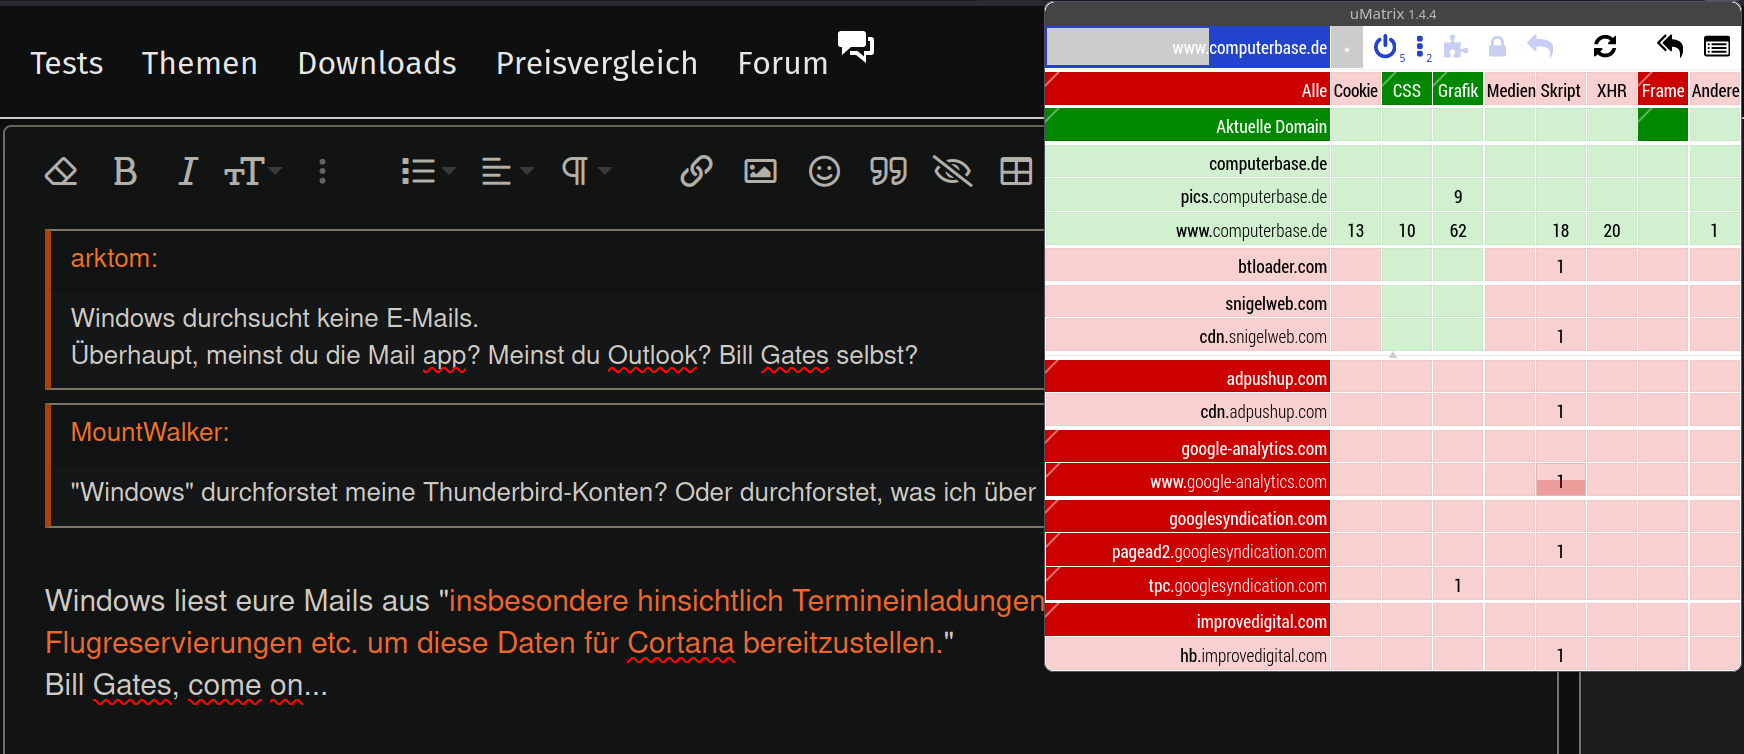Click the uMatrix puzzle piece icon

(1456, 47)
